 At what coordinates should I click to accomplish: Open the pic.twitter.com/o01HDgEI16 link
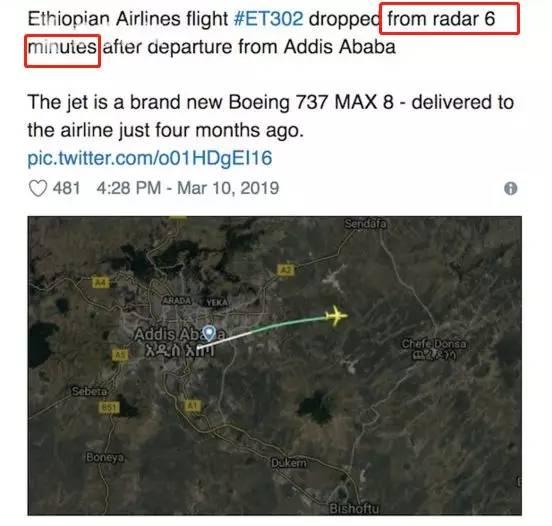coord(150,158)
